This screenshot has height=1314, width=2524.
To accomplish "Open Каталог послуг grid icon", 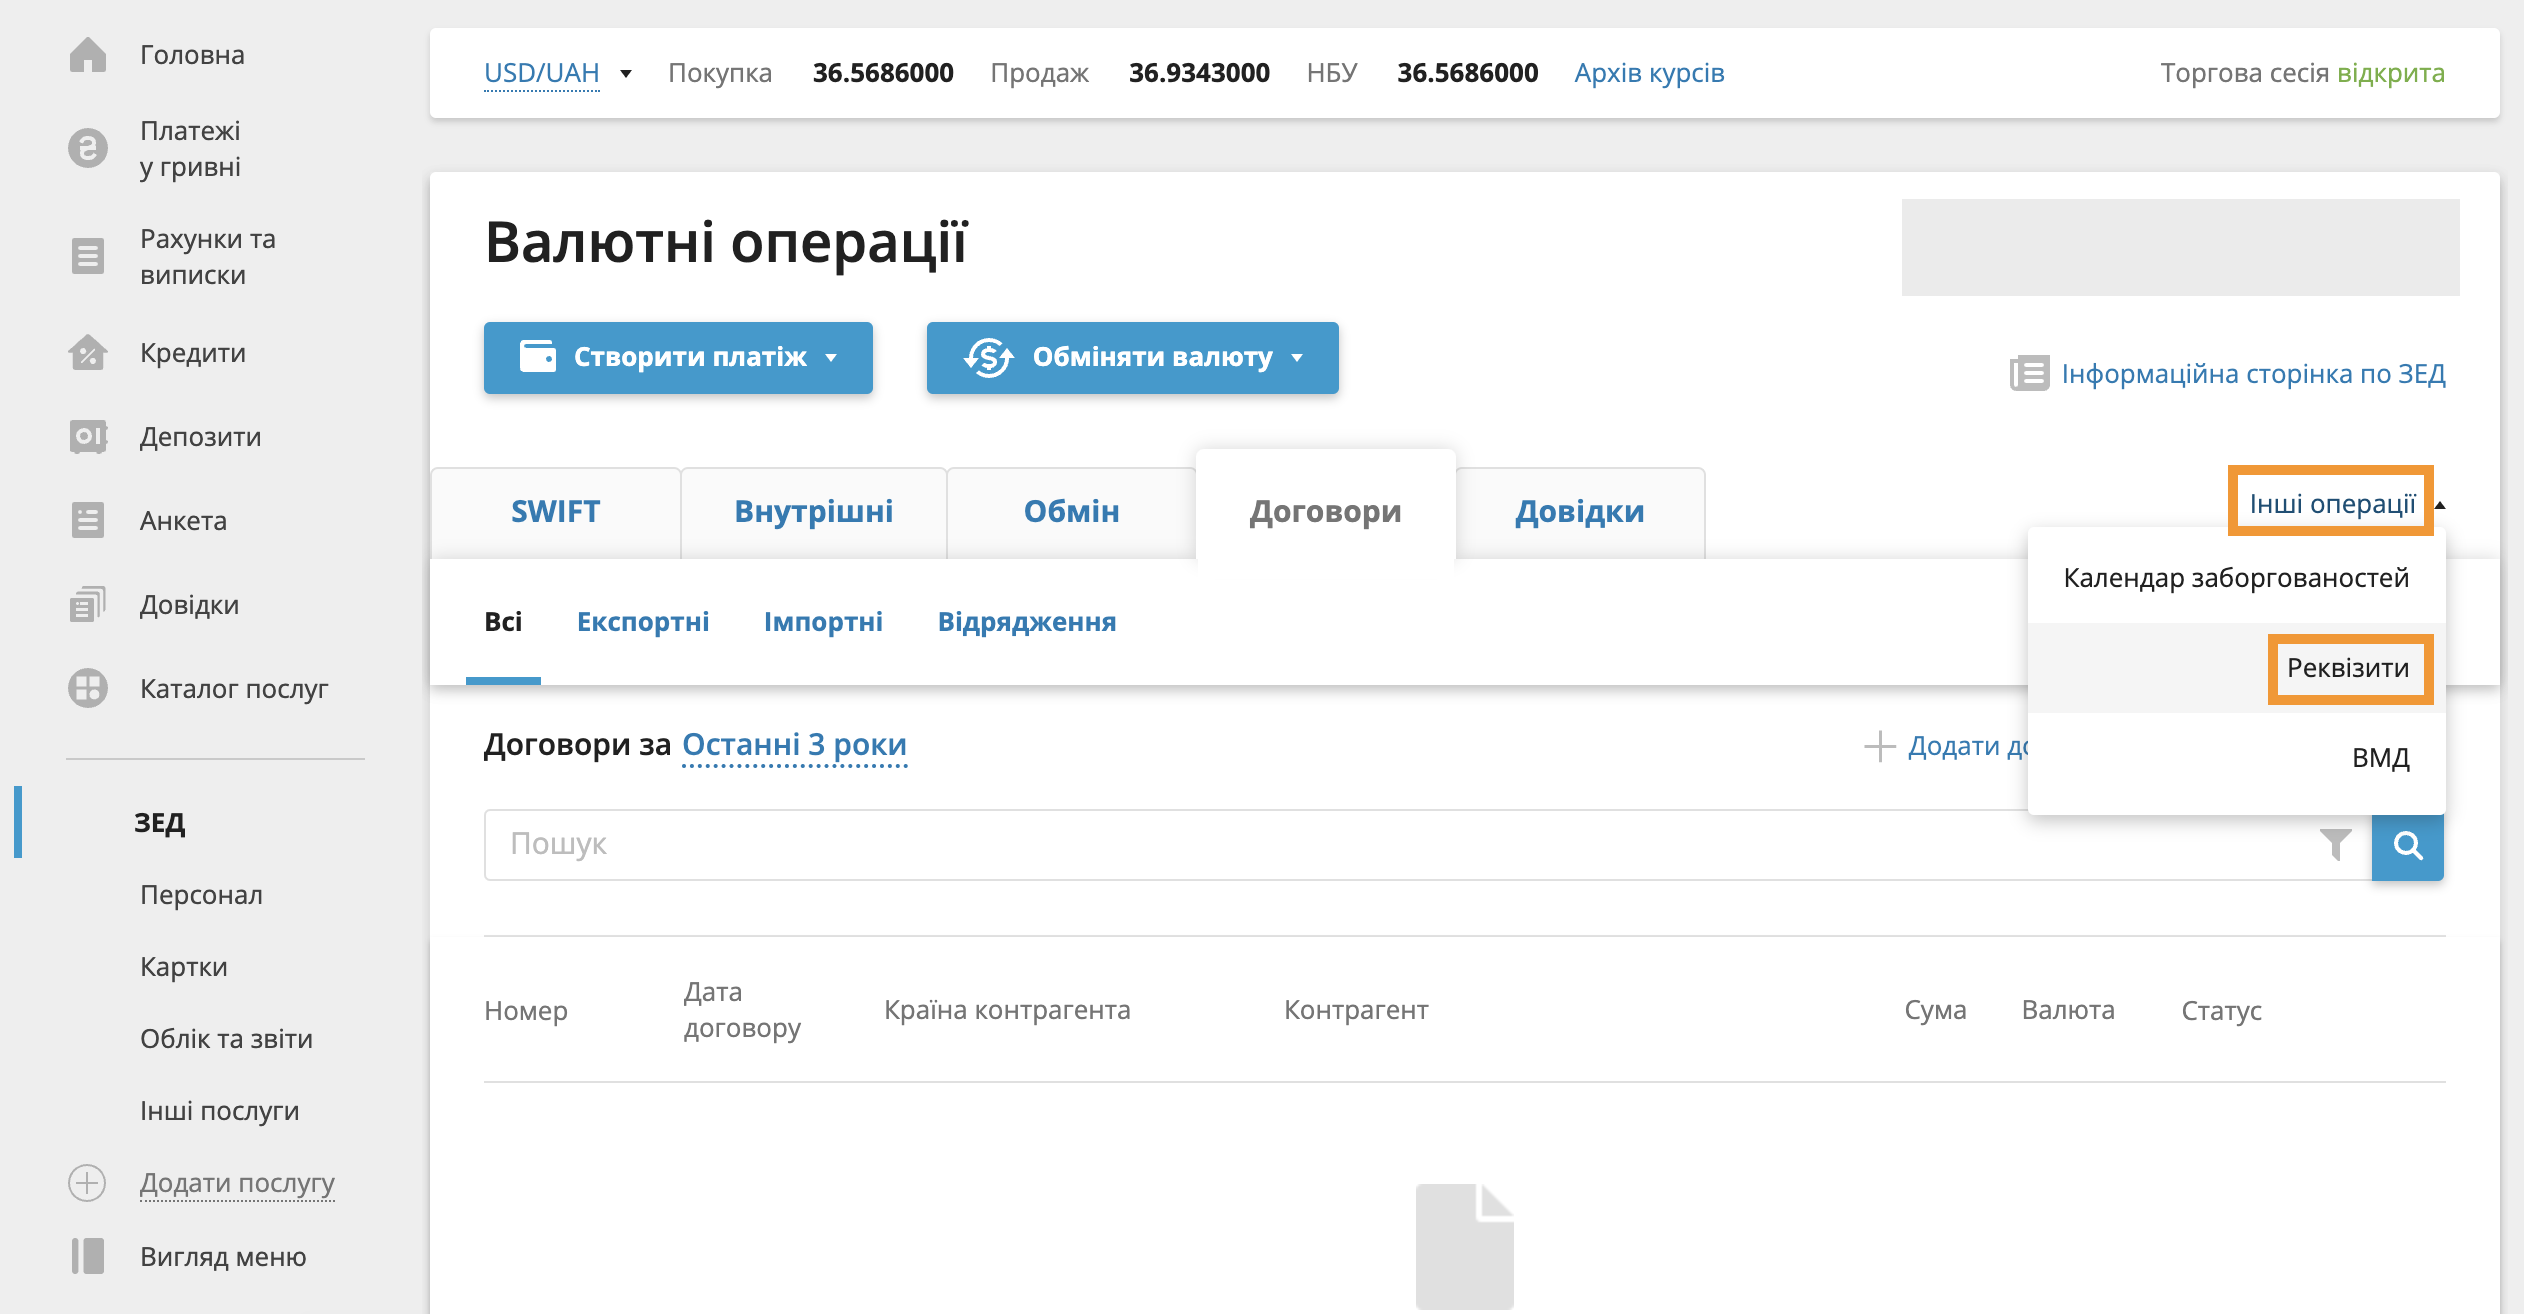I will tap(88, 689).
